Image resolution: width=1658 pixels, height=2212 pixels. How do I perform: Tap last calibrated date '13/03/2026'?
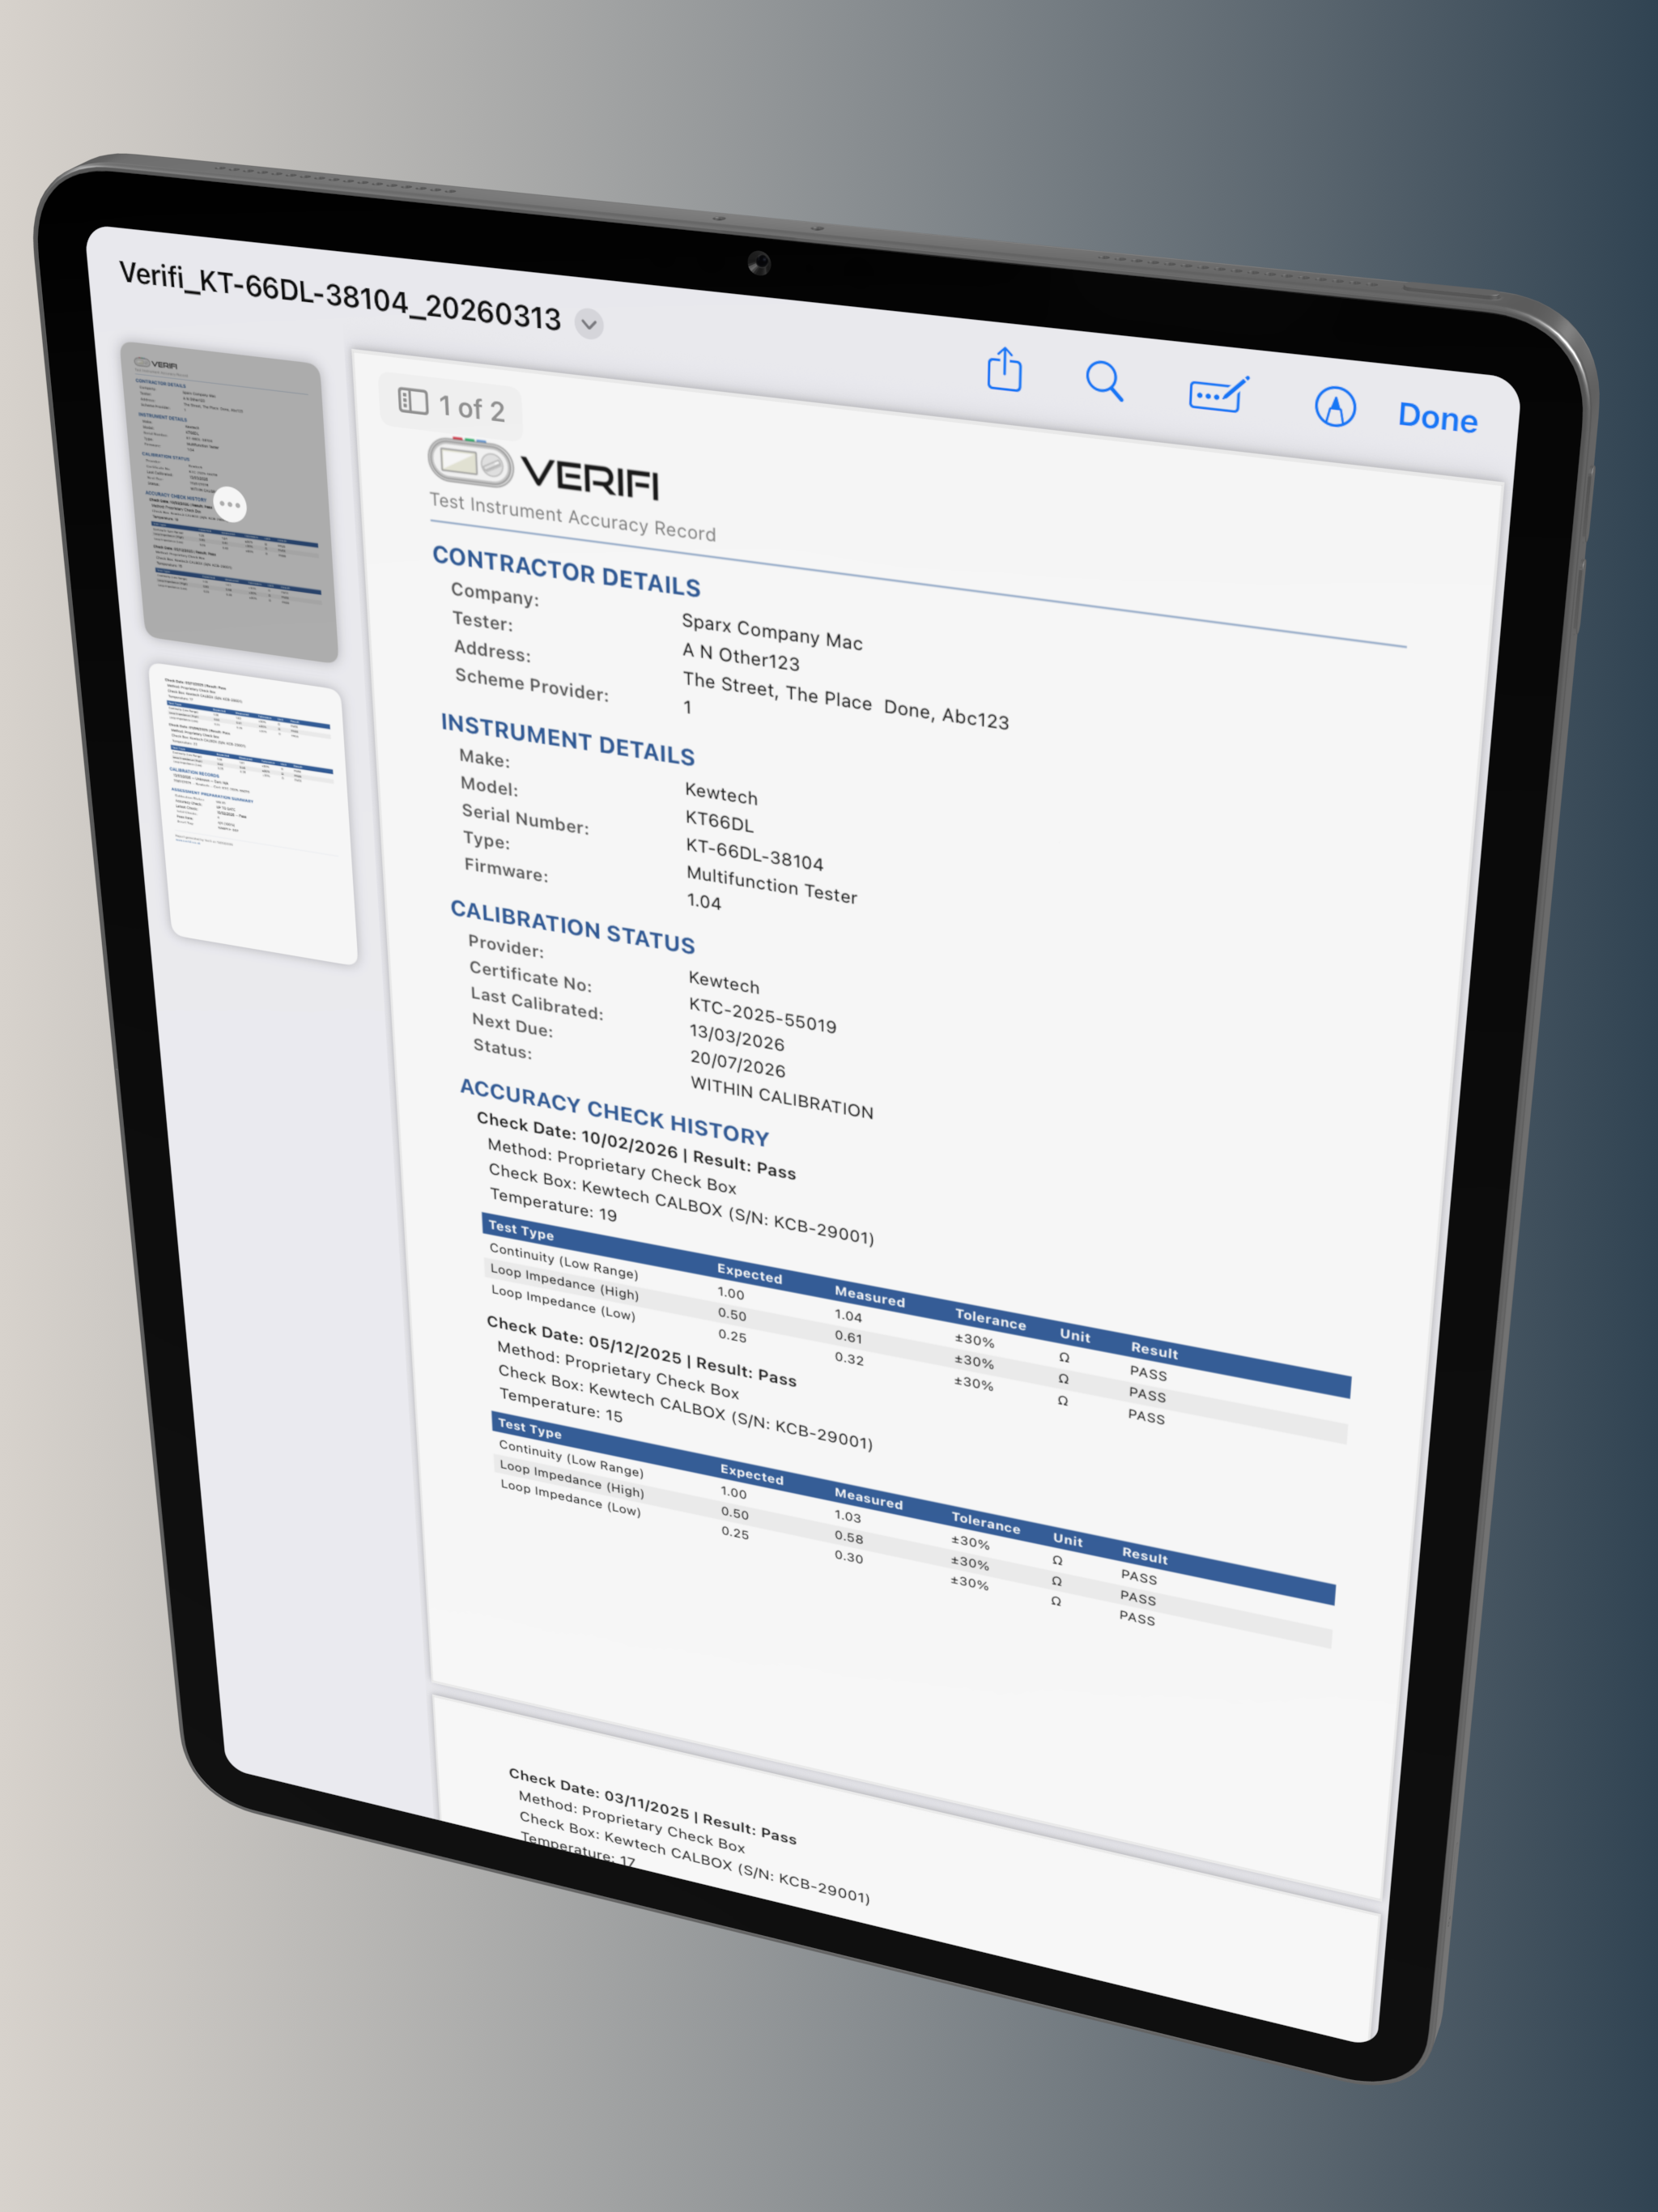tap(737, 1037)
